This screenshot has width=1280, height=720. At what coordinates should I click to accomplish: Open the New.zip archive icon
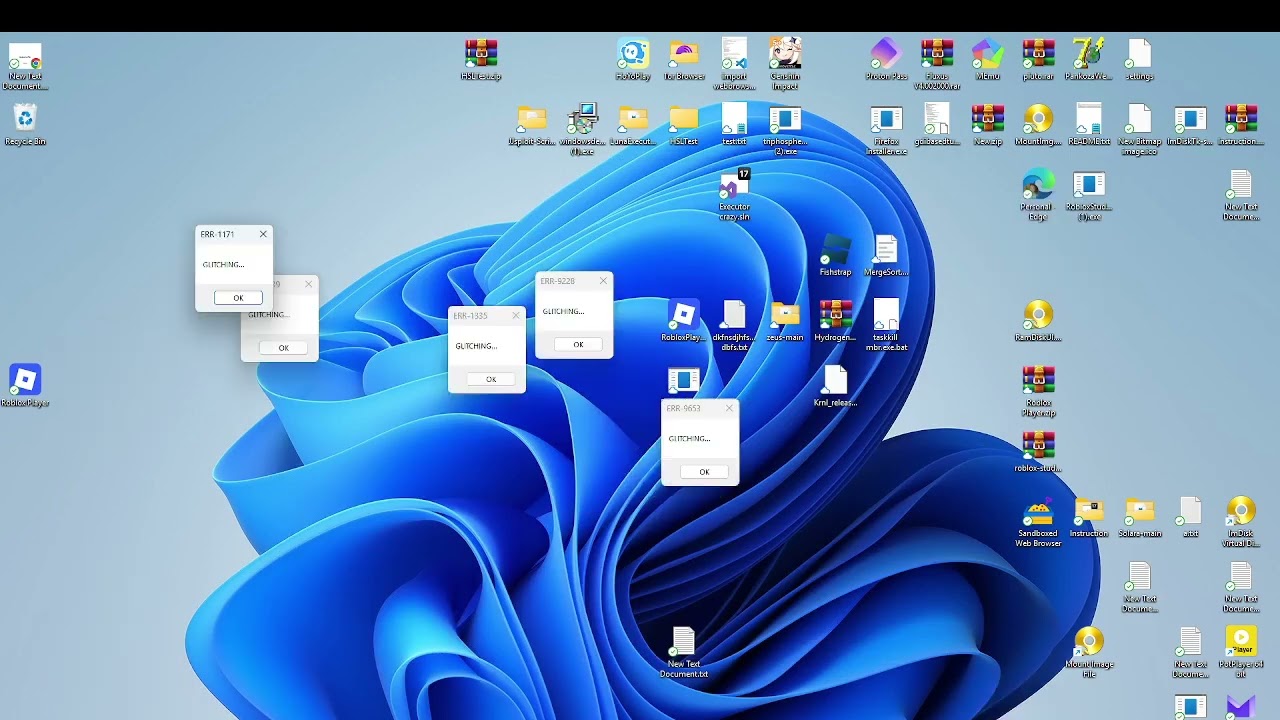coord(987,125)
